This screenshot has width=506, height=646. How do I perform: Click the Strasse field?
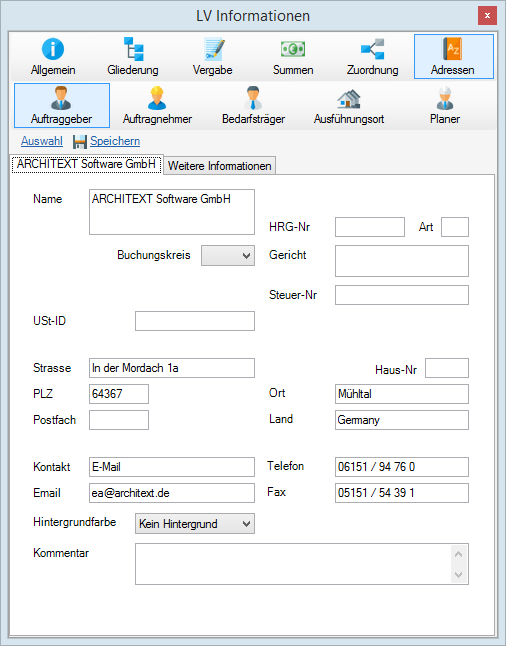(172, 368)
